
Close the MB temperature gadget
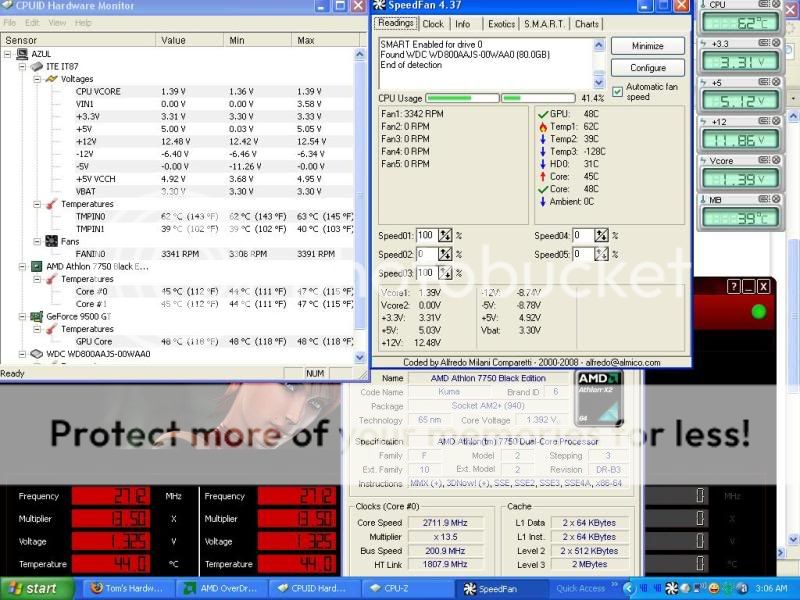776,199
